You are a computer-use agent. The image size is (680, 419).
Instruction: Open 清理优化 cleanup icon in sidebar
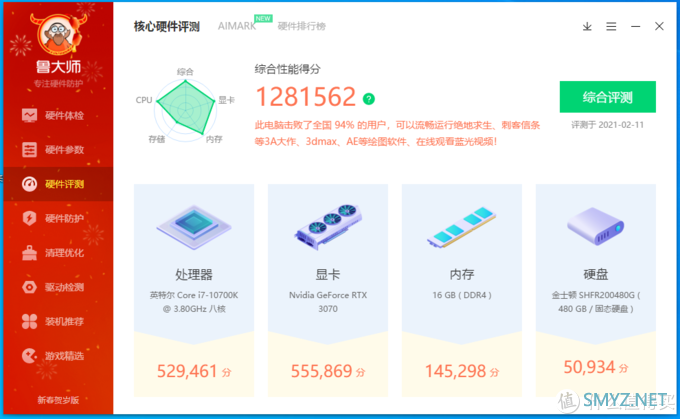pos(29,252)
